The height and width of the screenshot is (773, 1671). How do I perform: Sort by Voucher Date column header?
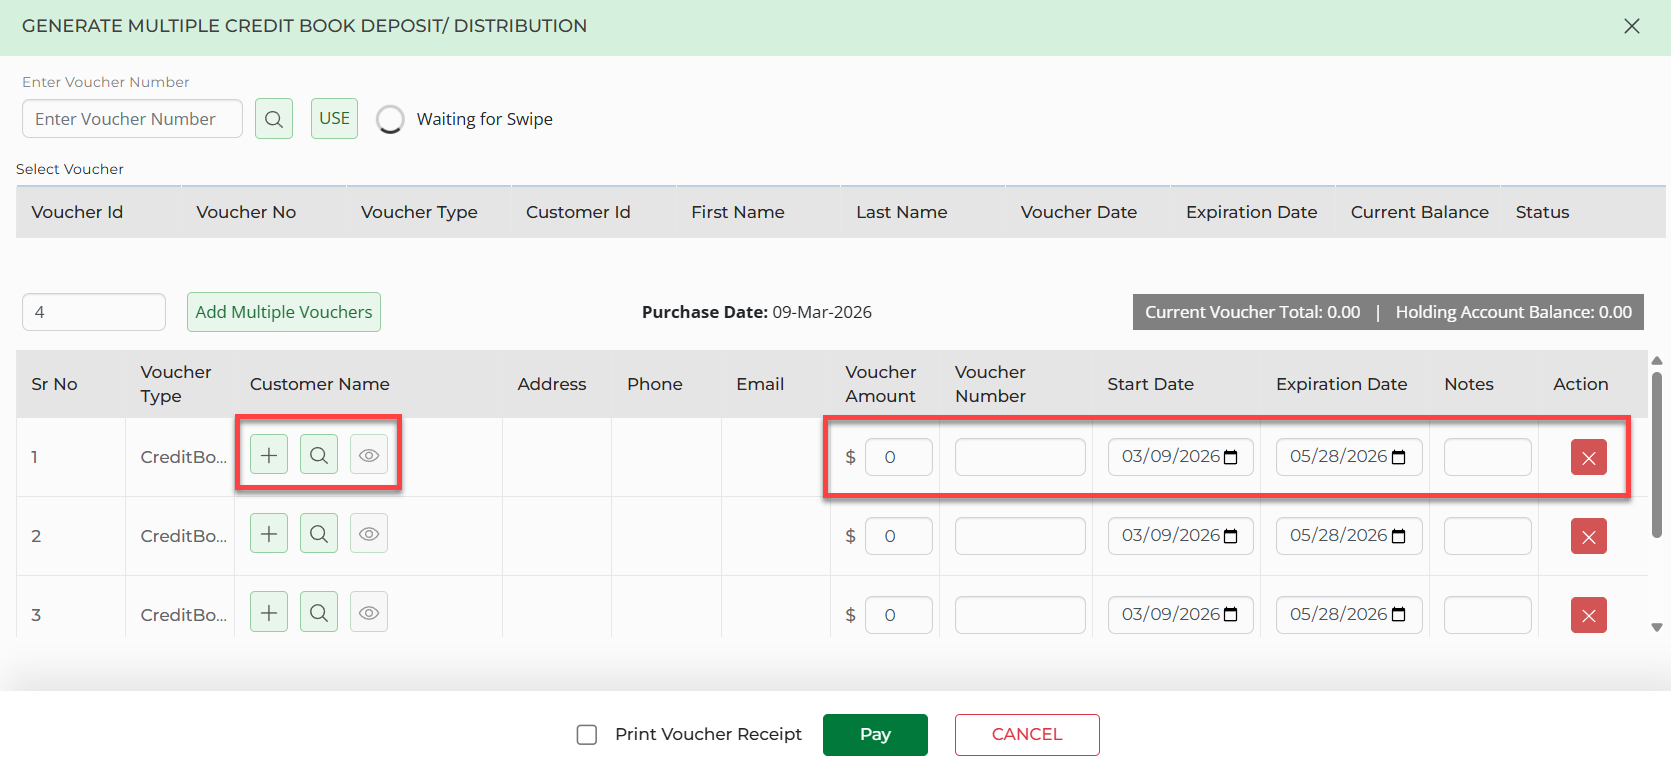[1078, 212]
